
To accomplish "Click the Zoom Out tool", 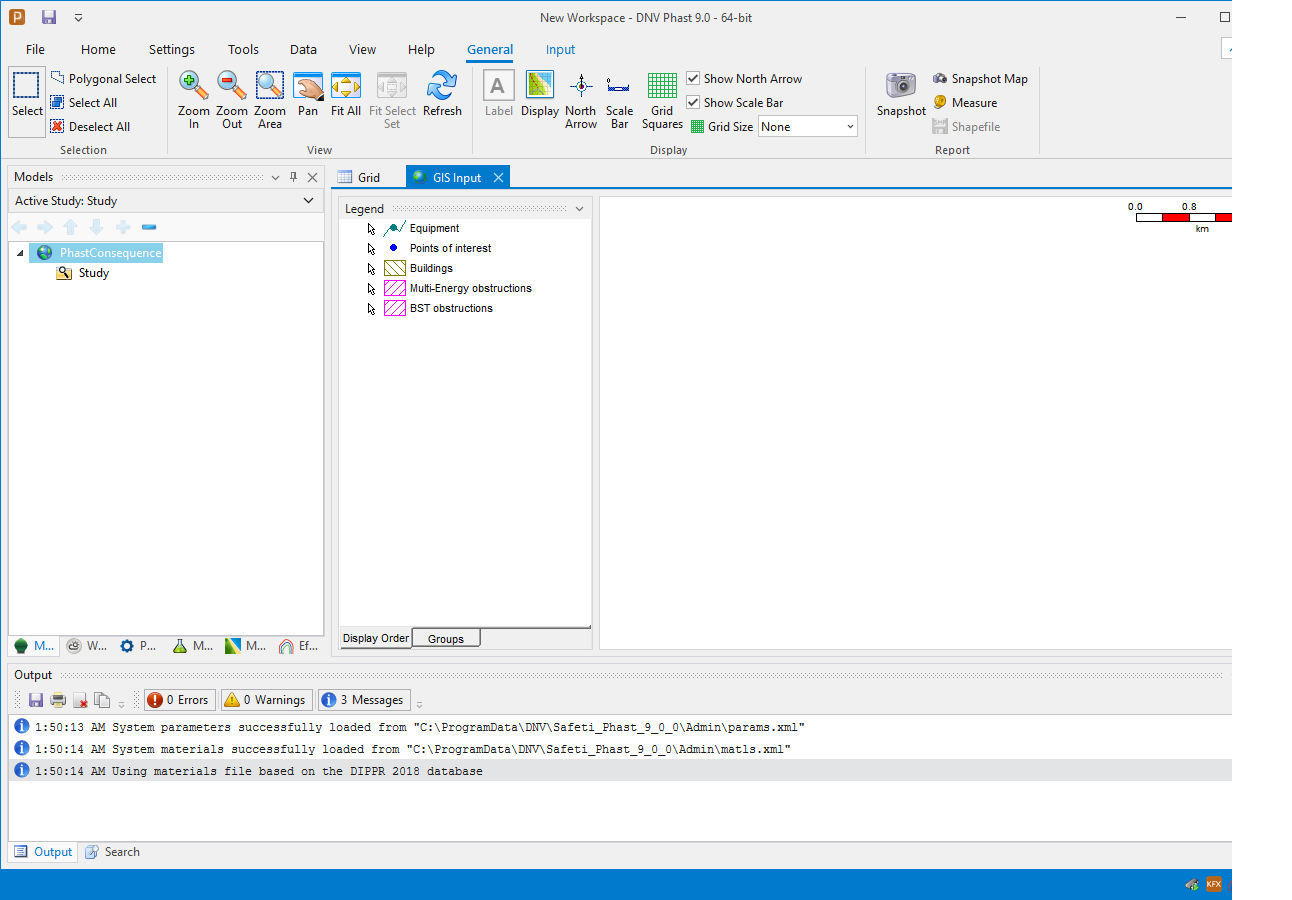I will pyautogui.click(x=232, y=101).
